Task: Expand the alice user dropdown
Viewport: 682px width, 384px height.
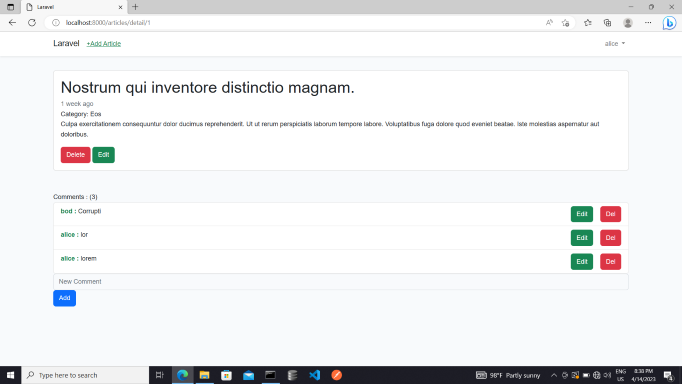Action: (x=615, y=43)
